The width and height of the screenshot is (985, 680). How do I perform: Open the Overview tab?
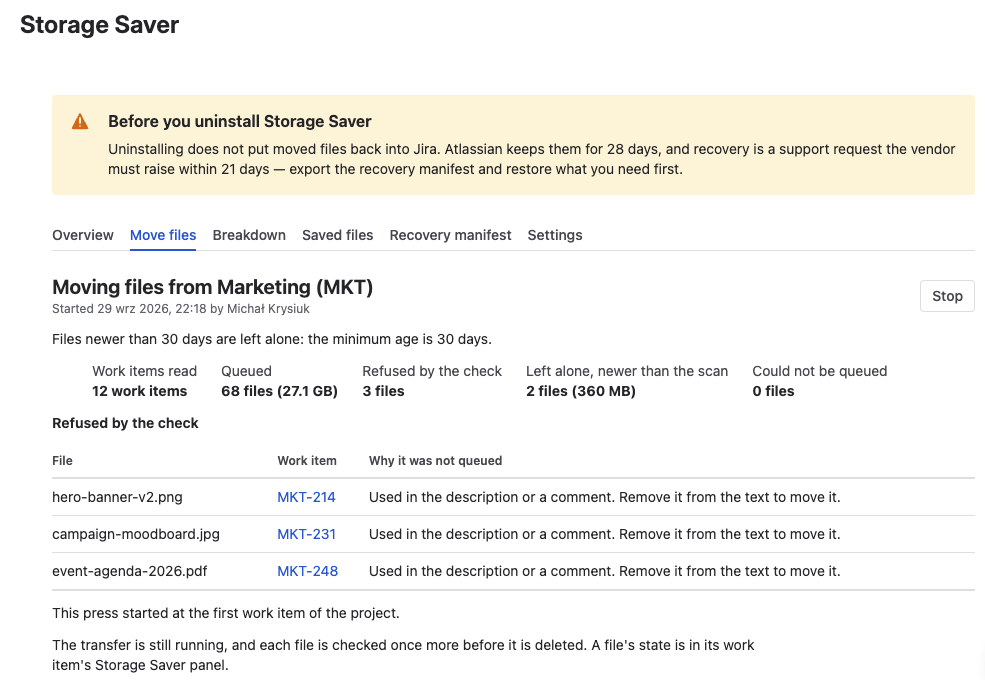(x=83, y=235)
